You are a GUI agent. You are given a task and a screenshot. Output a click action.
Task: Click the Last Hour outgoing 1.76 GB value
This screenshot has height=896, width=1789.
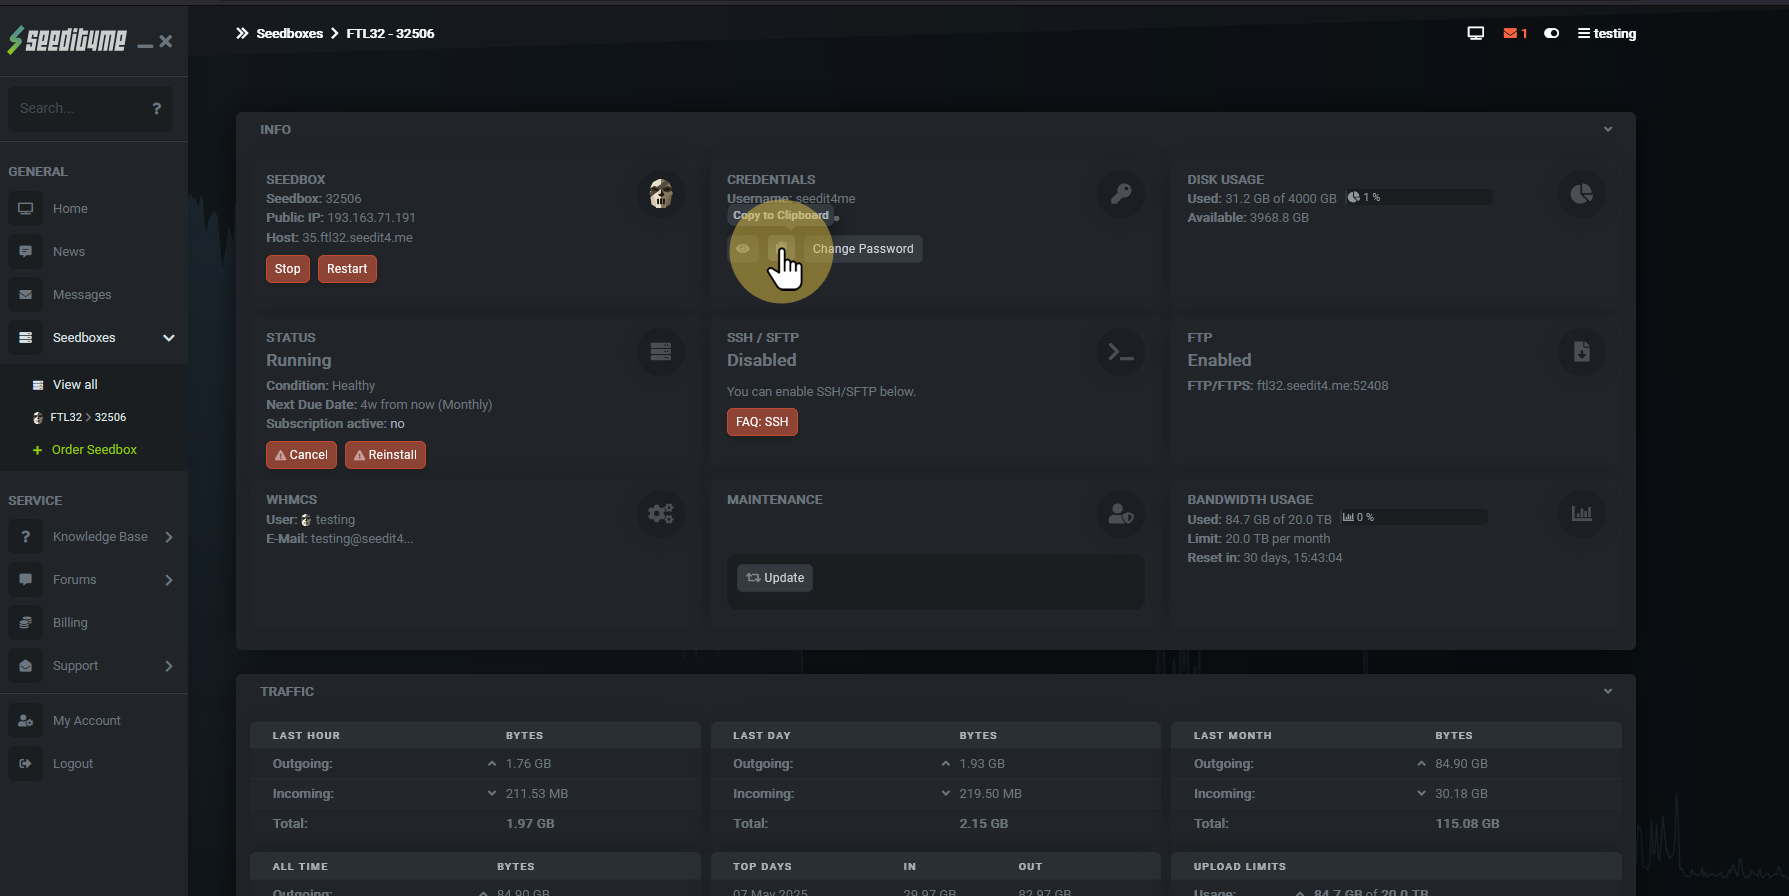click(528, 764)
